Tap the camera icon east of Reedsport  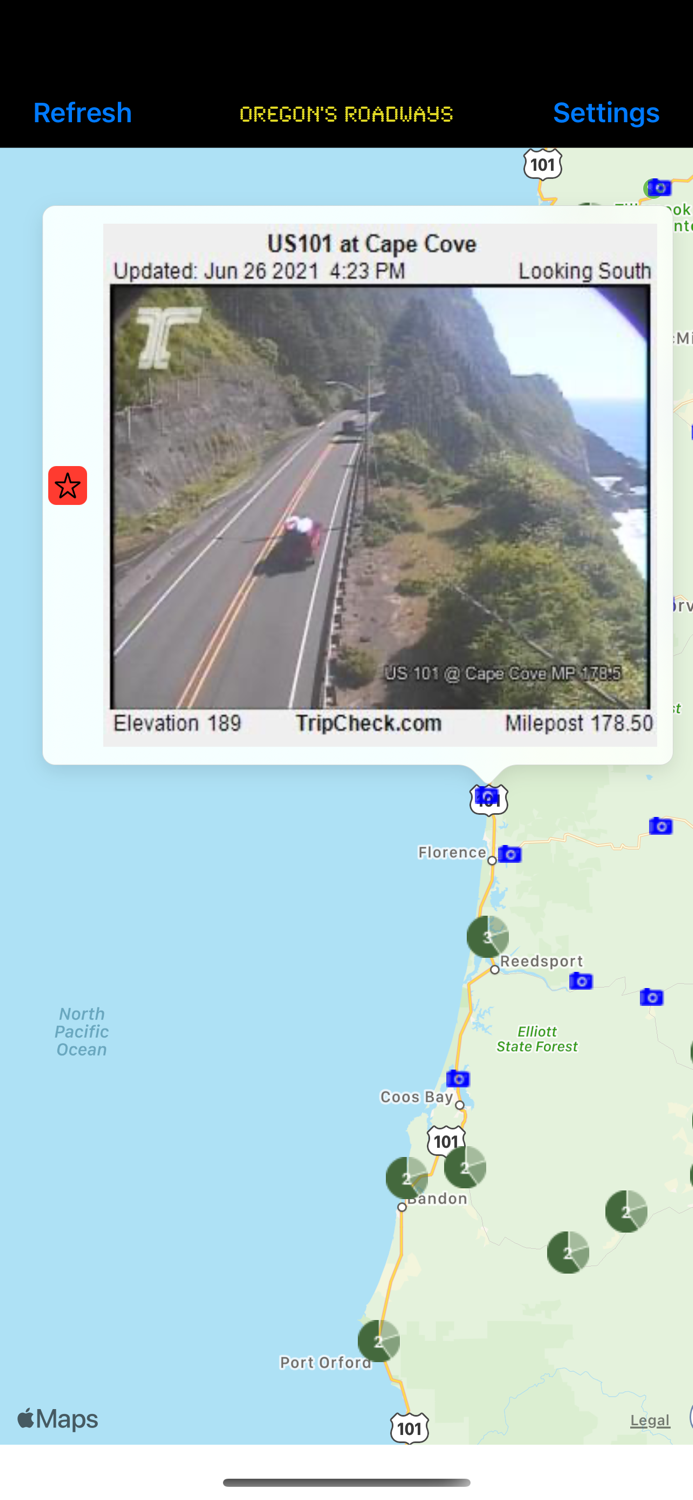pyautogui.click(x=581, y=981)
